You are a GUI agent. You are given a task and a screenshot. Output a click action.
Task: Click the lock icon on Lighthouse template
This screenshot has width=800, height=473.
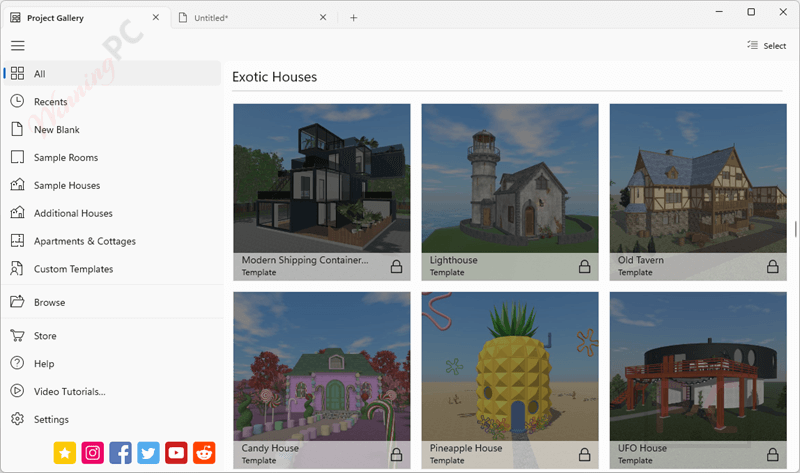(x=585, y=266)
